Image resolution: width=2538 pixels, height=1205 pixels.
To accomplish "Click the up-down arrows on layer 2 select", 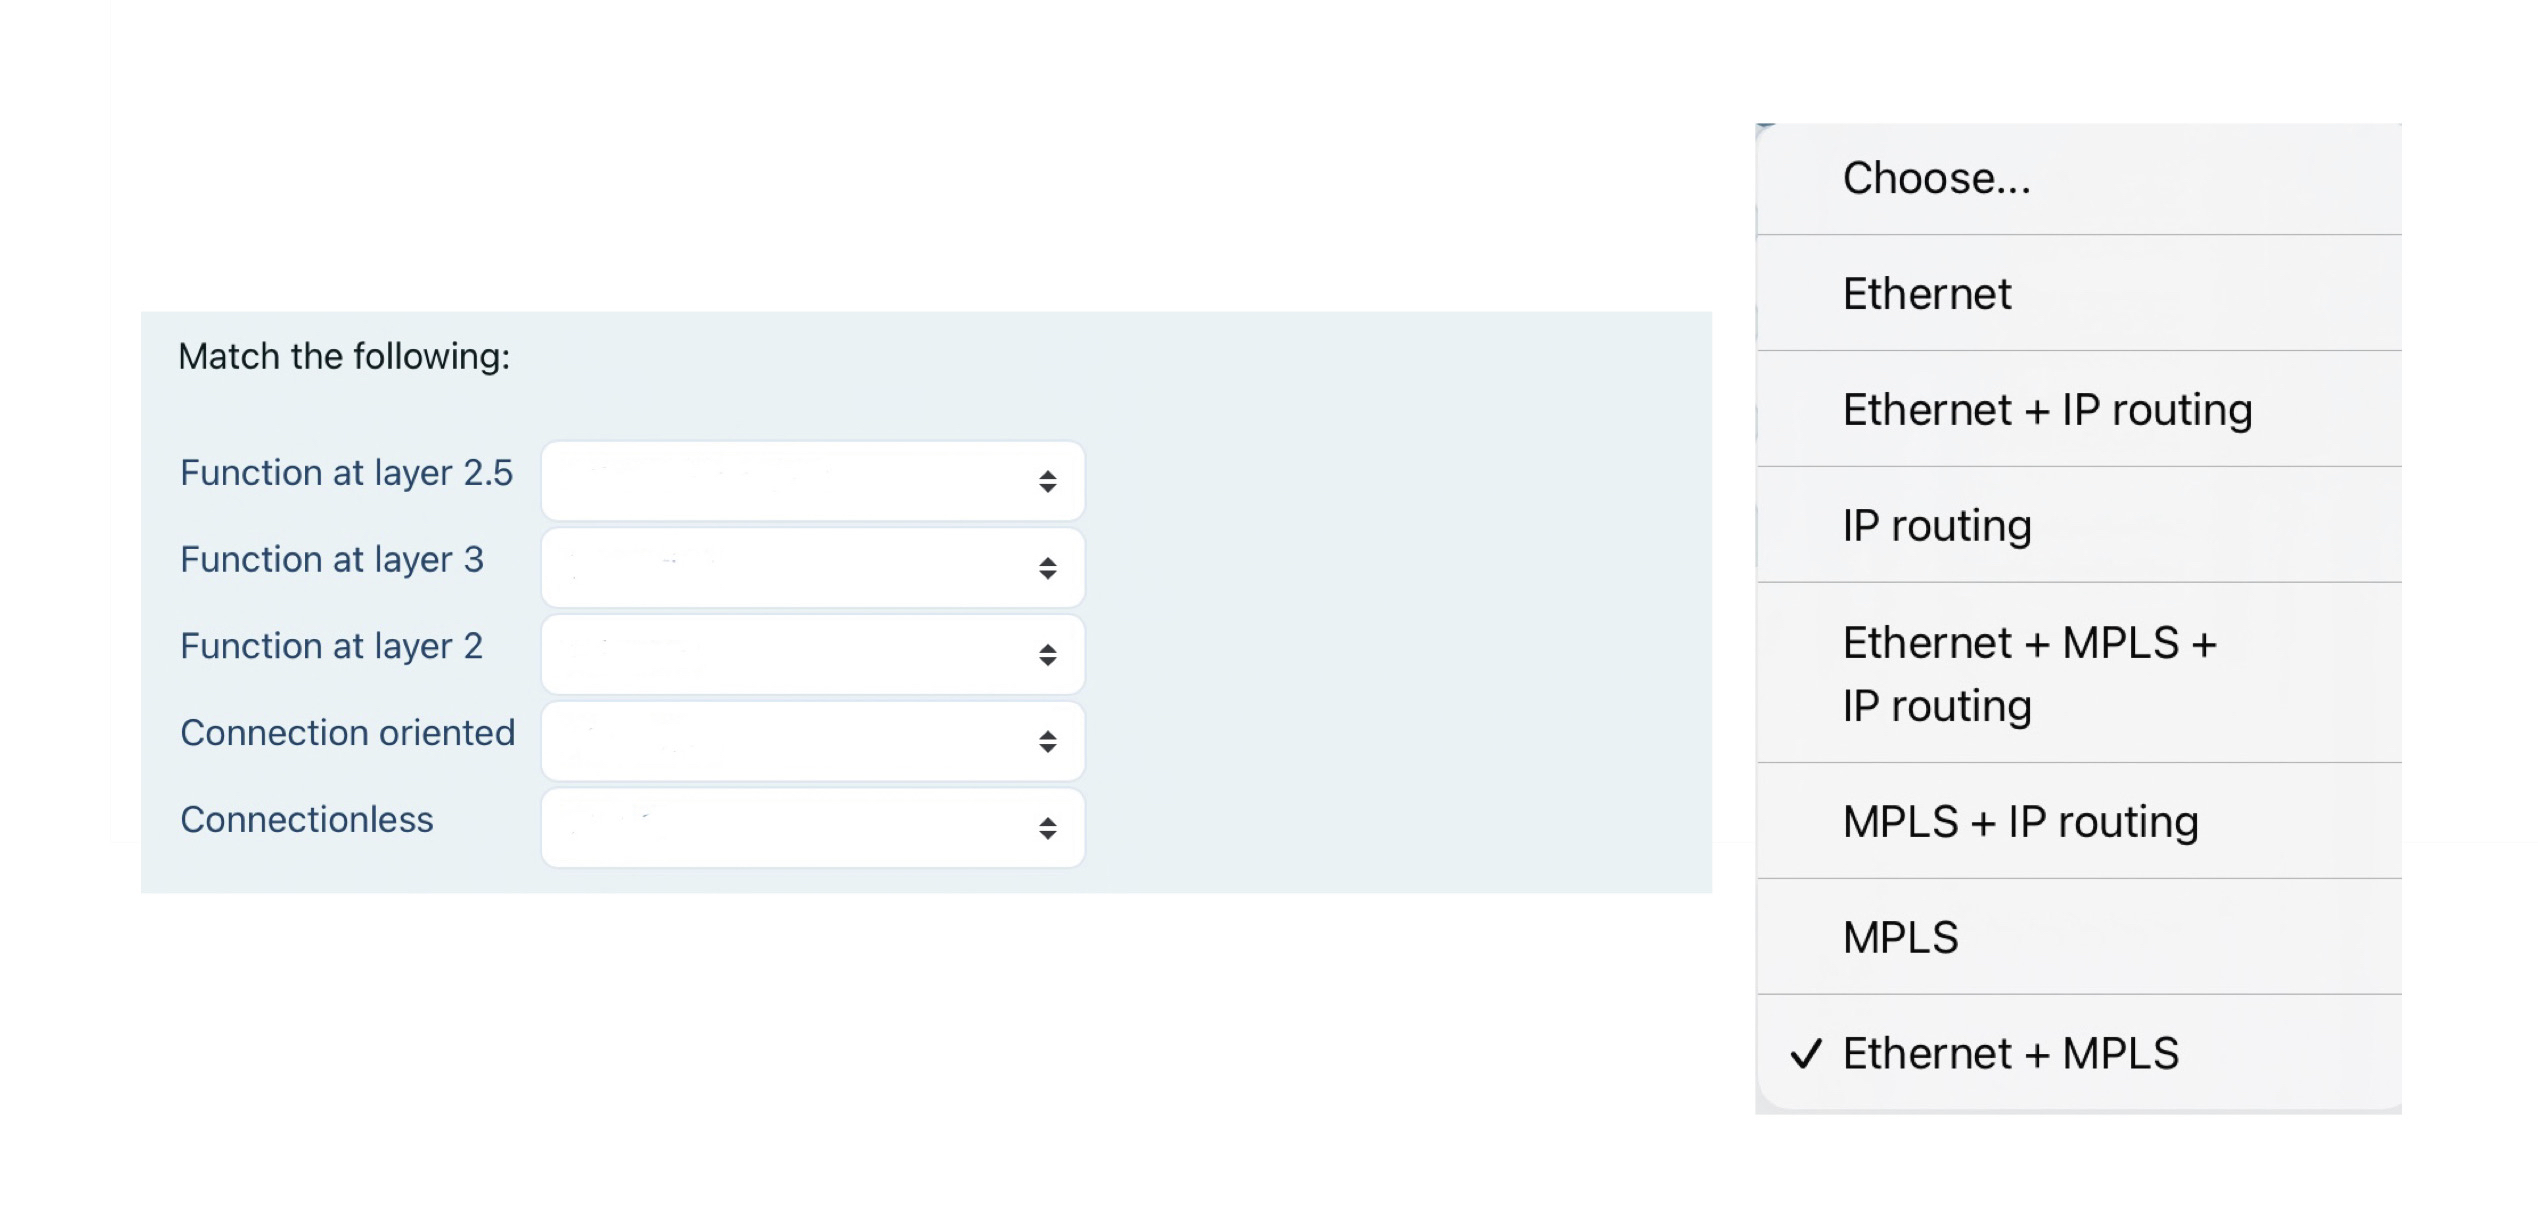I will click(x=1049, y=653).
